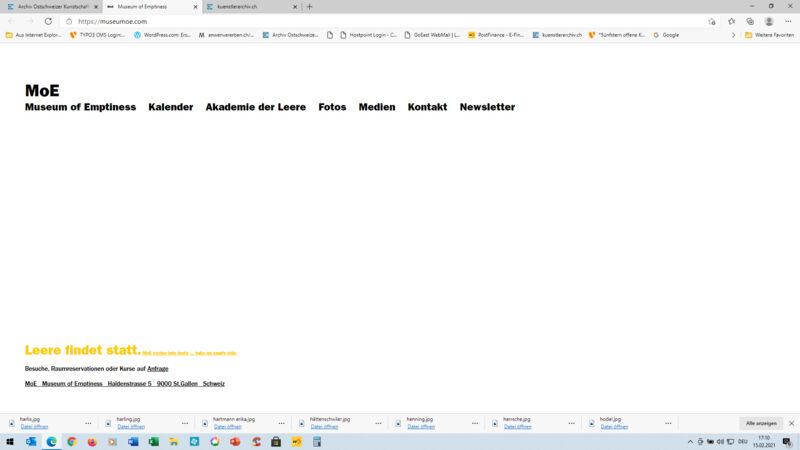The image size is (800, 450).
Task: Open options menu for hodel.jpg download
Action: click(668, 423)
